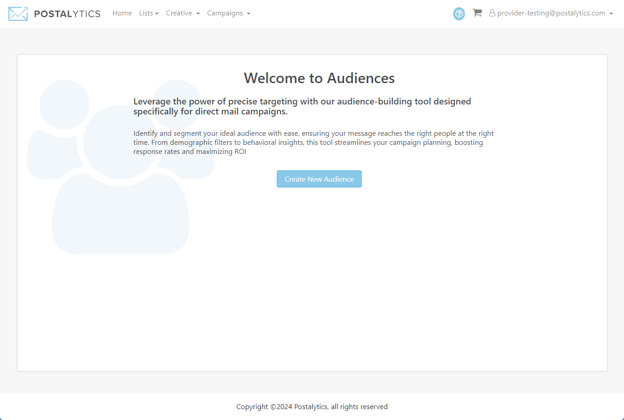Click the Postalytics envelope logo icon

[x=18, y=14]
